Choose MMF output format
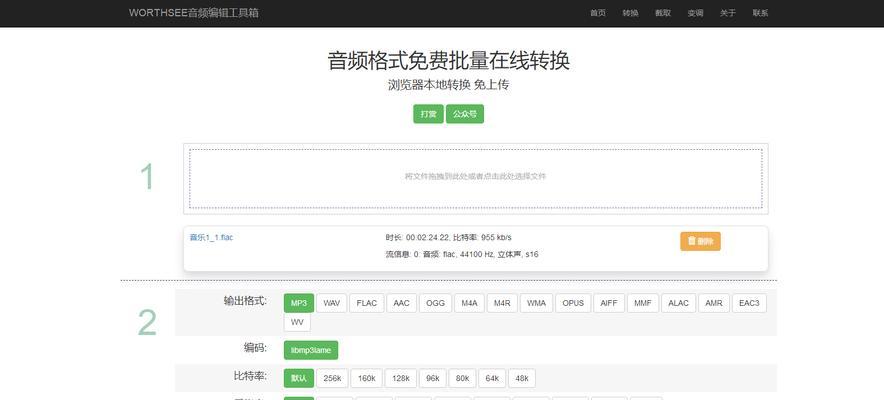Viewport: 884px width, 400px height. point(643,303)
